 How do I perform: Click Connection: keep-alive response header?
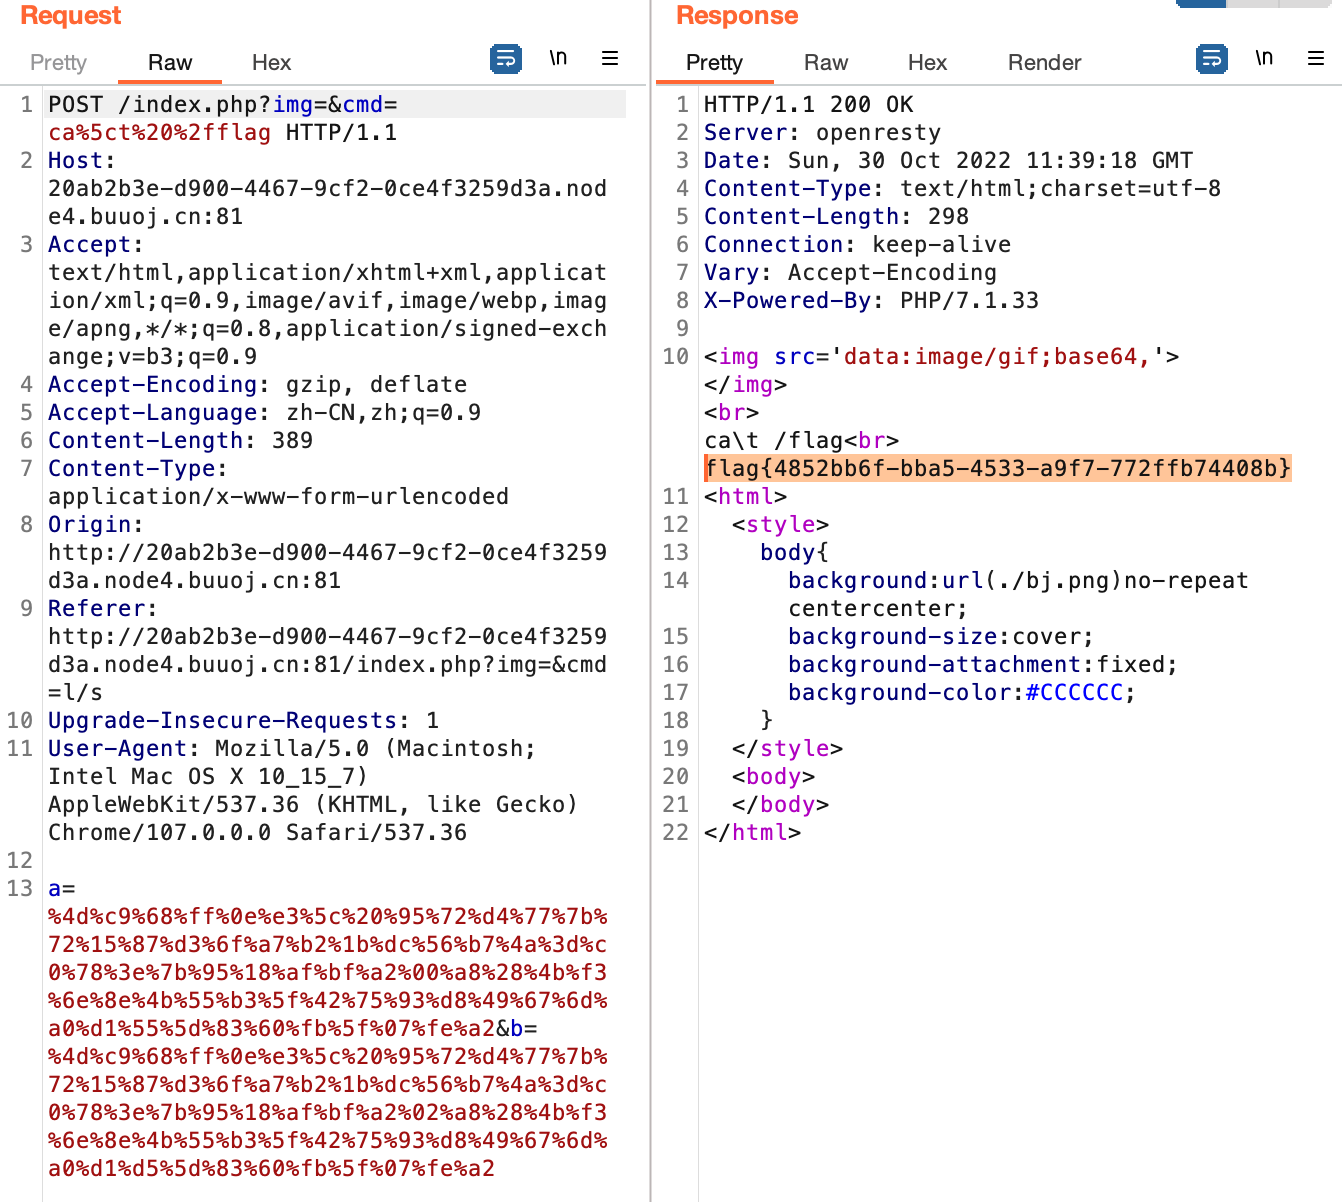(x=857, y=244)
